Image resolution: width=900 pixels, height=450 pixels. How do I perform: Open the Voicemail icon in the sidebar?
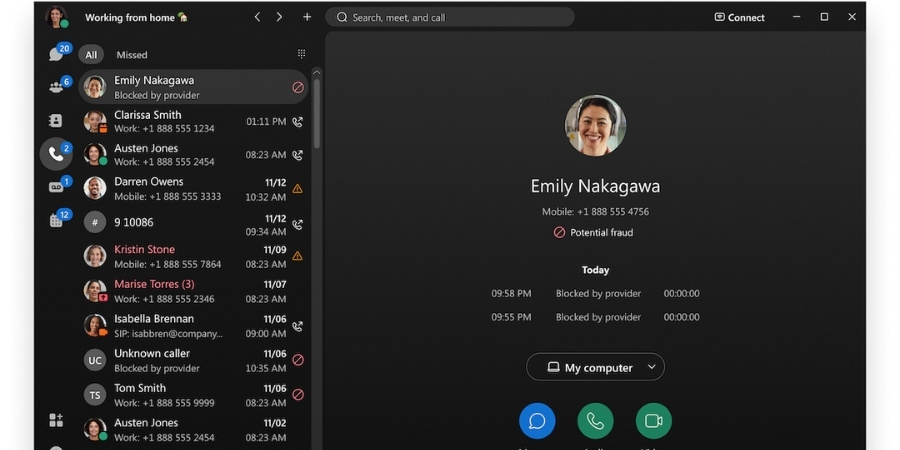pyautogui.click(x=56, y=187)
